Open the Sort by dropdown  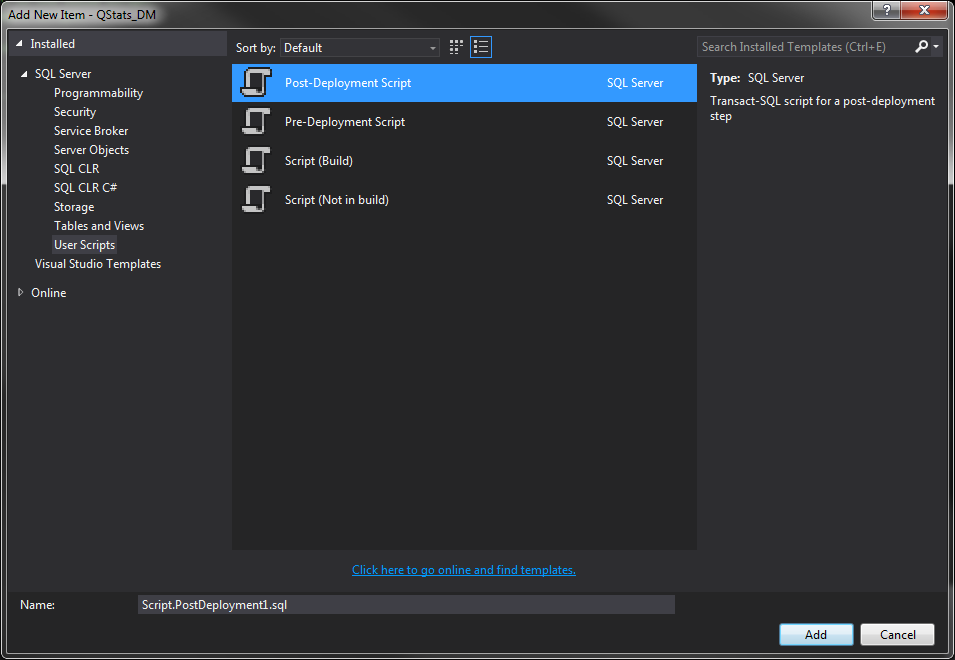[x=360, y=48]
